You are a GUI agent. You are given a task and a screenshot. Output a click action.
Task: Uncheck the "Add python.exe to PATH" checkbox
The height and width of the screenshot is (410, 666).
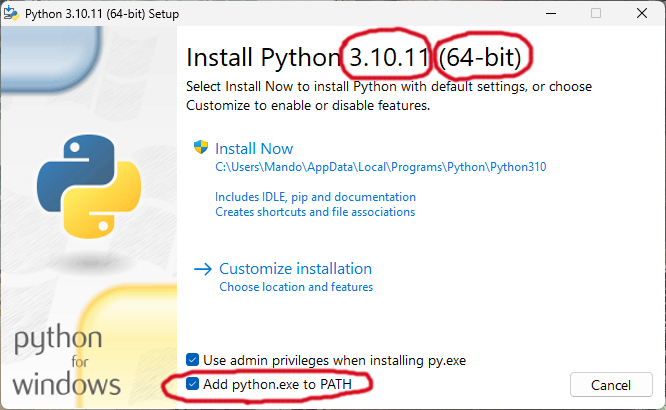(193, 384)
